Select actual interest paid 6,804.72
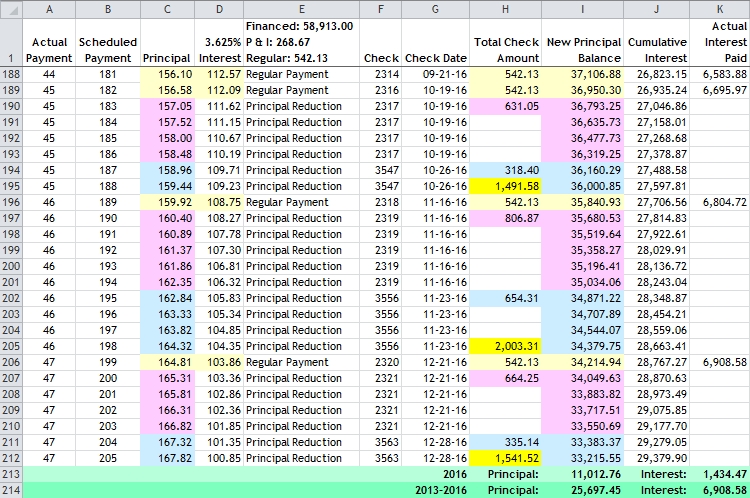The height and width of the screenshot is (498, 750). (x=720, y=202)
